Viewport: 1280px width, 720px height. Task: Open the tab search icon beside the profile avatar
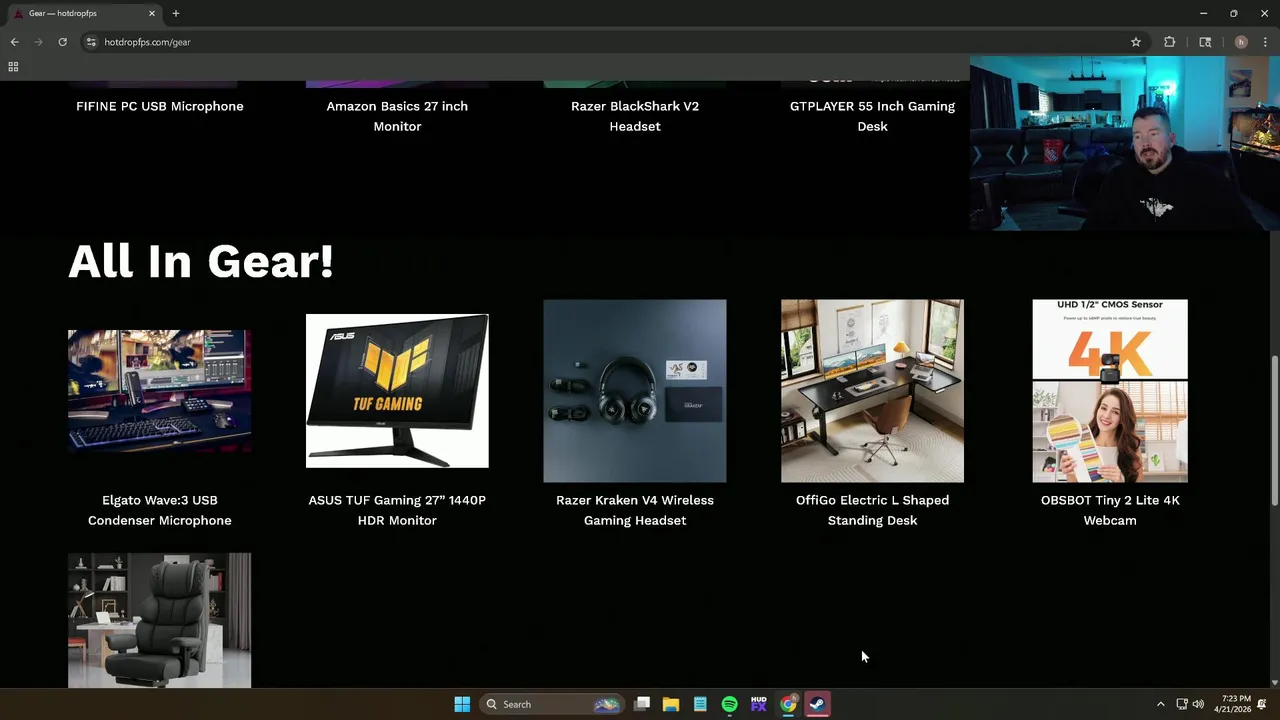1205,42
